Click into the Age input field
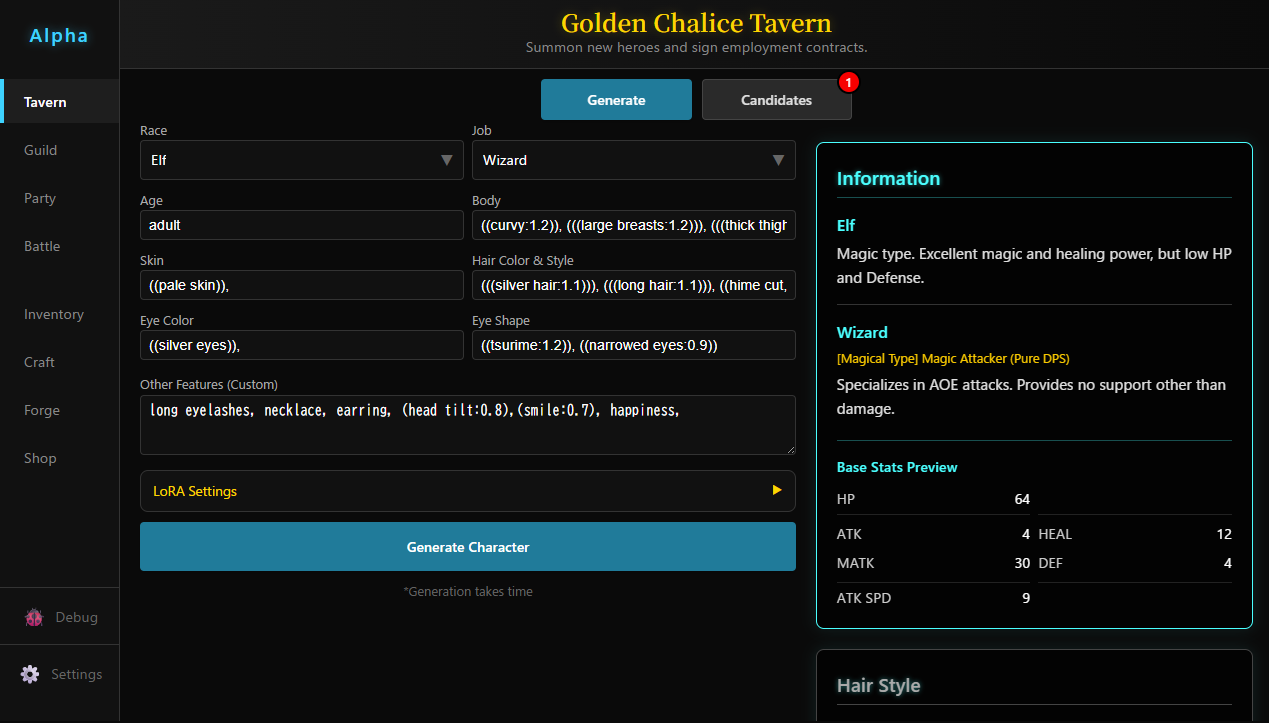The width and height of the screenshot is (1269, 723). 302,225
